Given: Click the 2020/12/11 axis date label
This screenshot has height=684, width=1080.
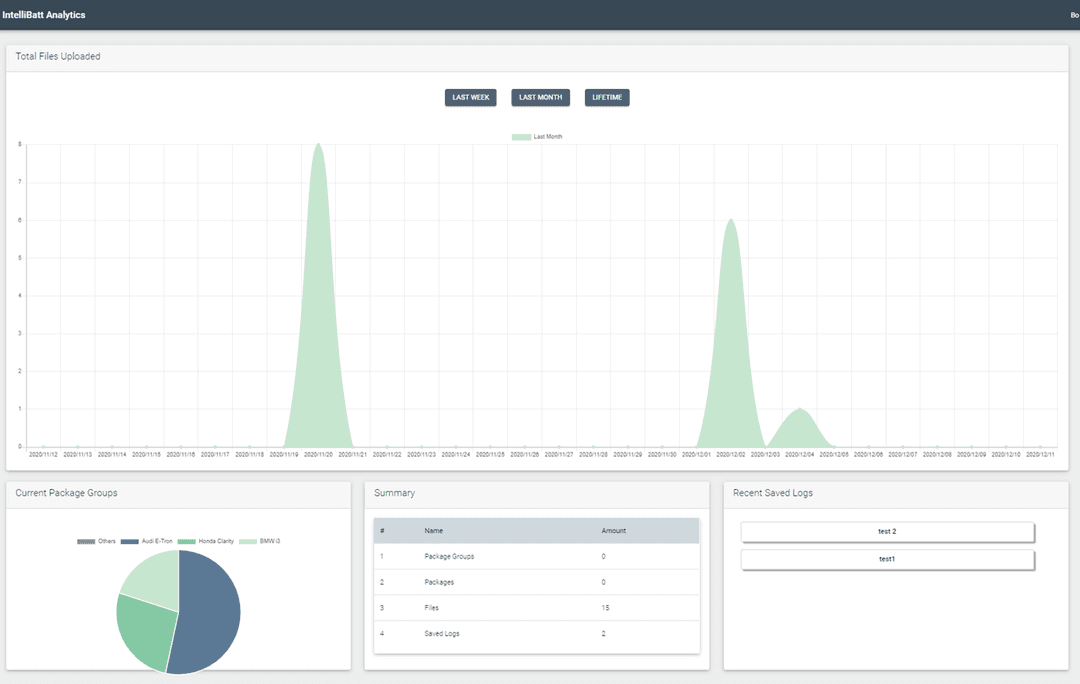Looking at the screenshot, I should click(1040, 455).
